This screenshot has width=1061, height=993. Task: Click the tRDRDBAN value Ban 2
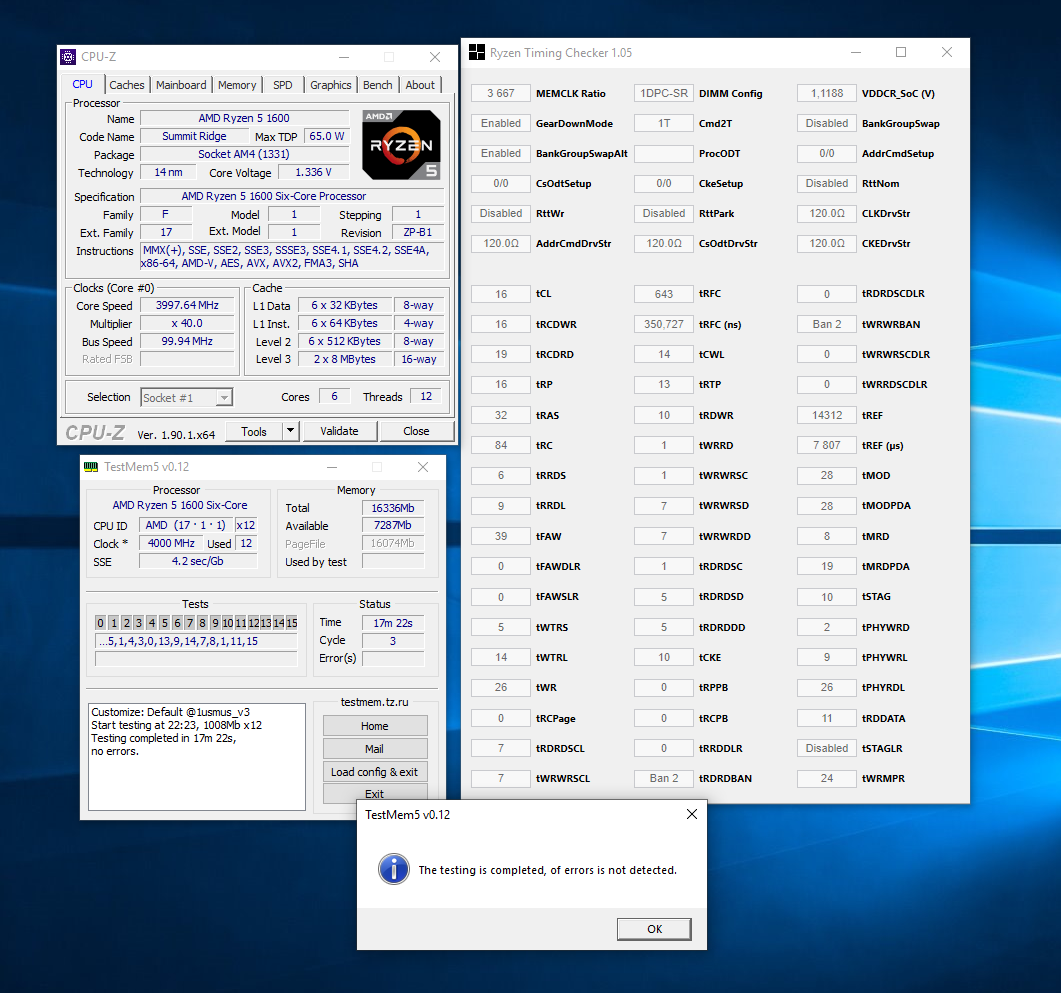664,778
